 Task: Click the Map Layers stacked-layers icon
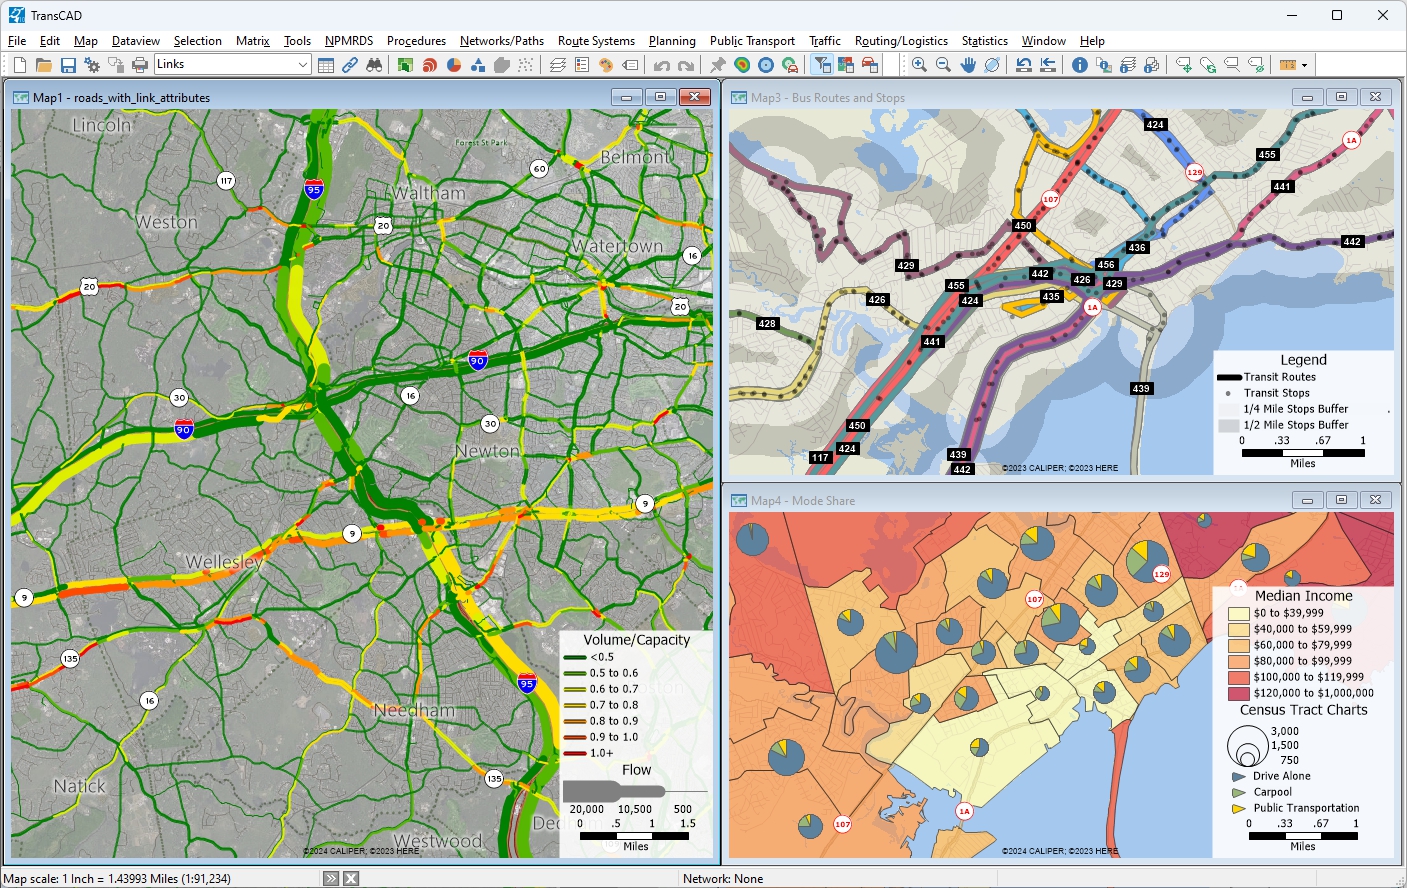point(559,64)
